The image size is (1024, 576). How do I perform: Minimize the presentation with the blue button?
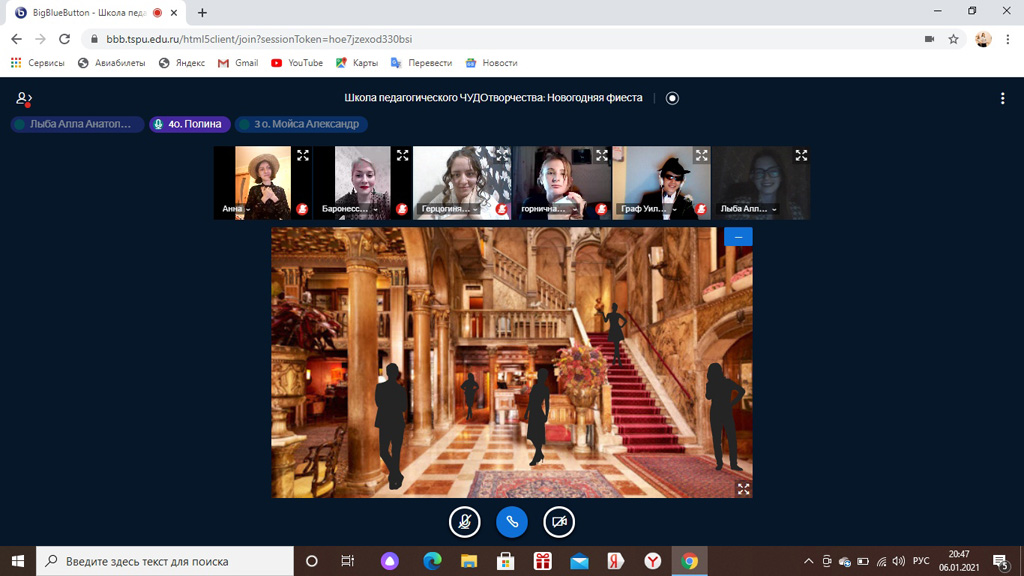pyautogui.click(x=738, y=237)
